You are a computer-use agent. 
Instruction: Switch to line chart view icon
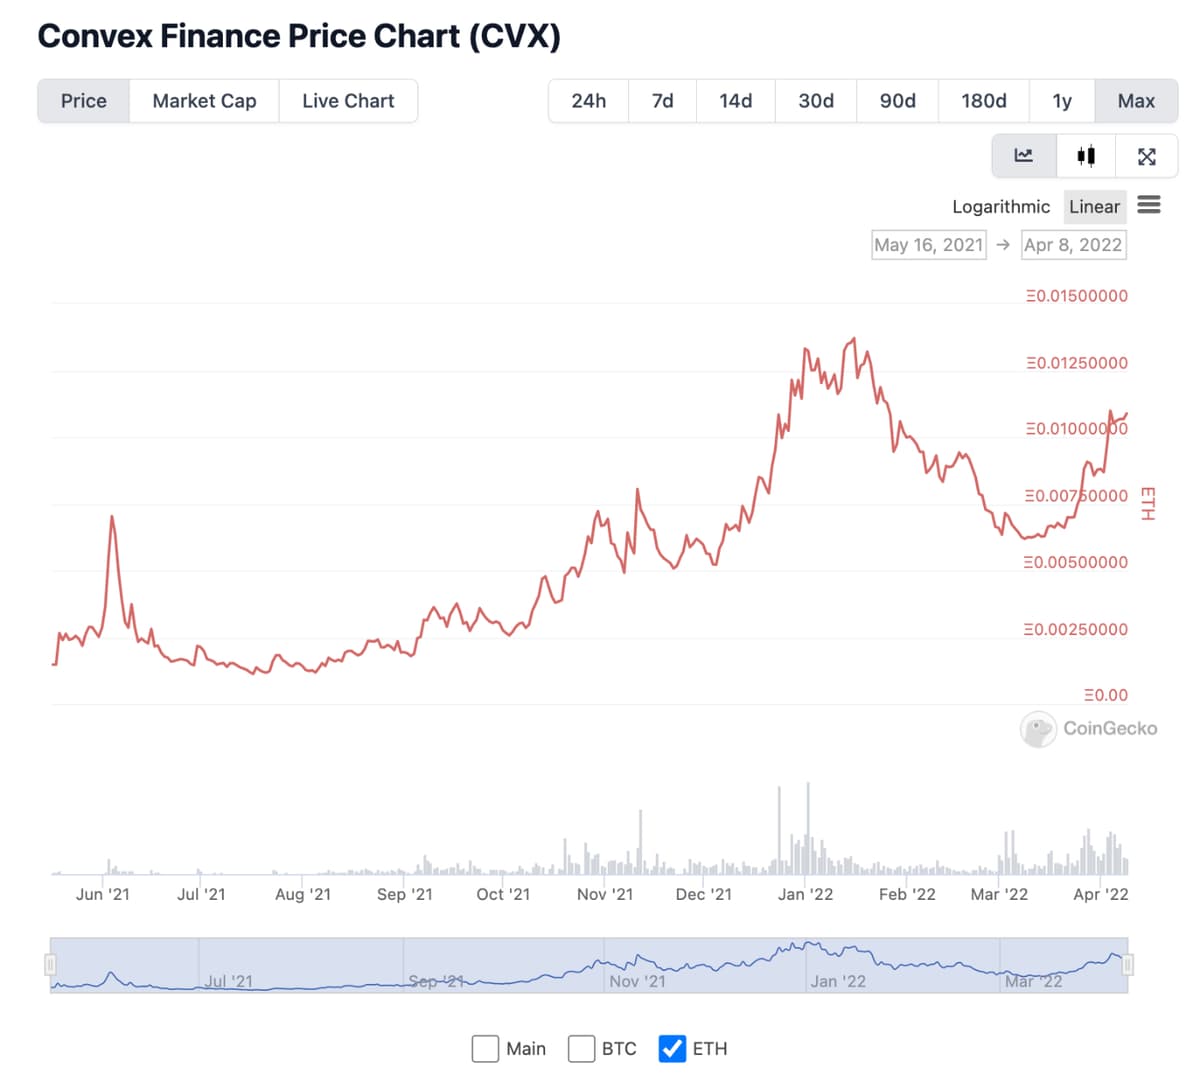[1023, 156]
